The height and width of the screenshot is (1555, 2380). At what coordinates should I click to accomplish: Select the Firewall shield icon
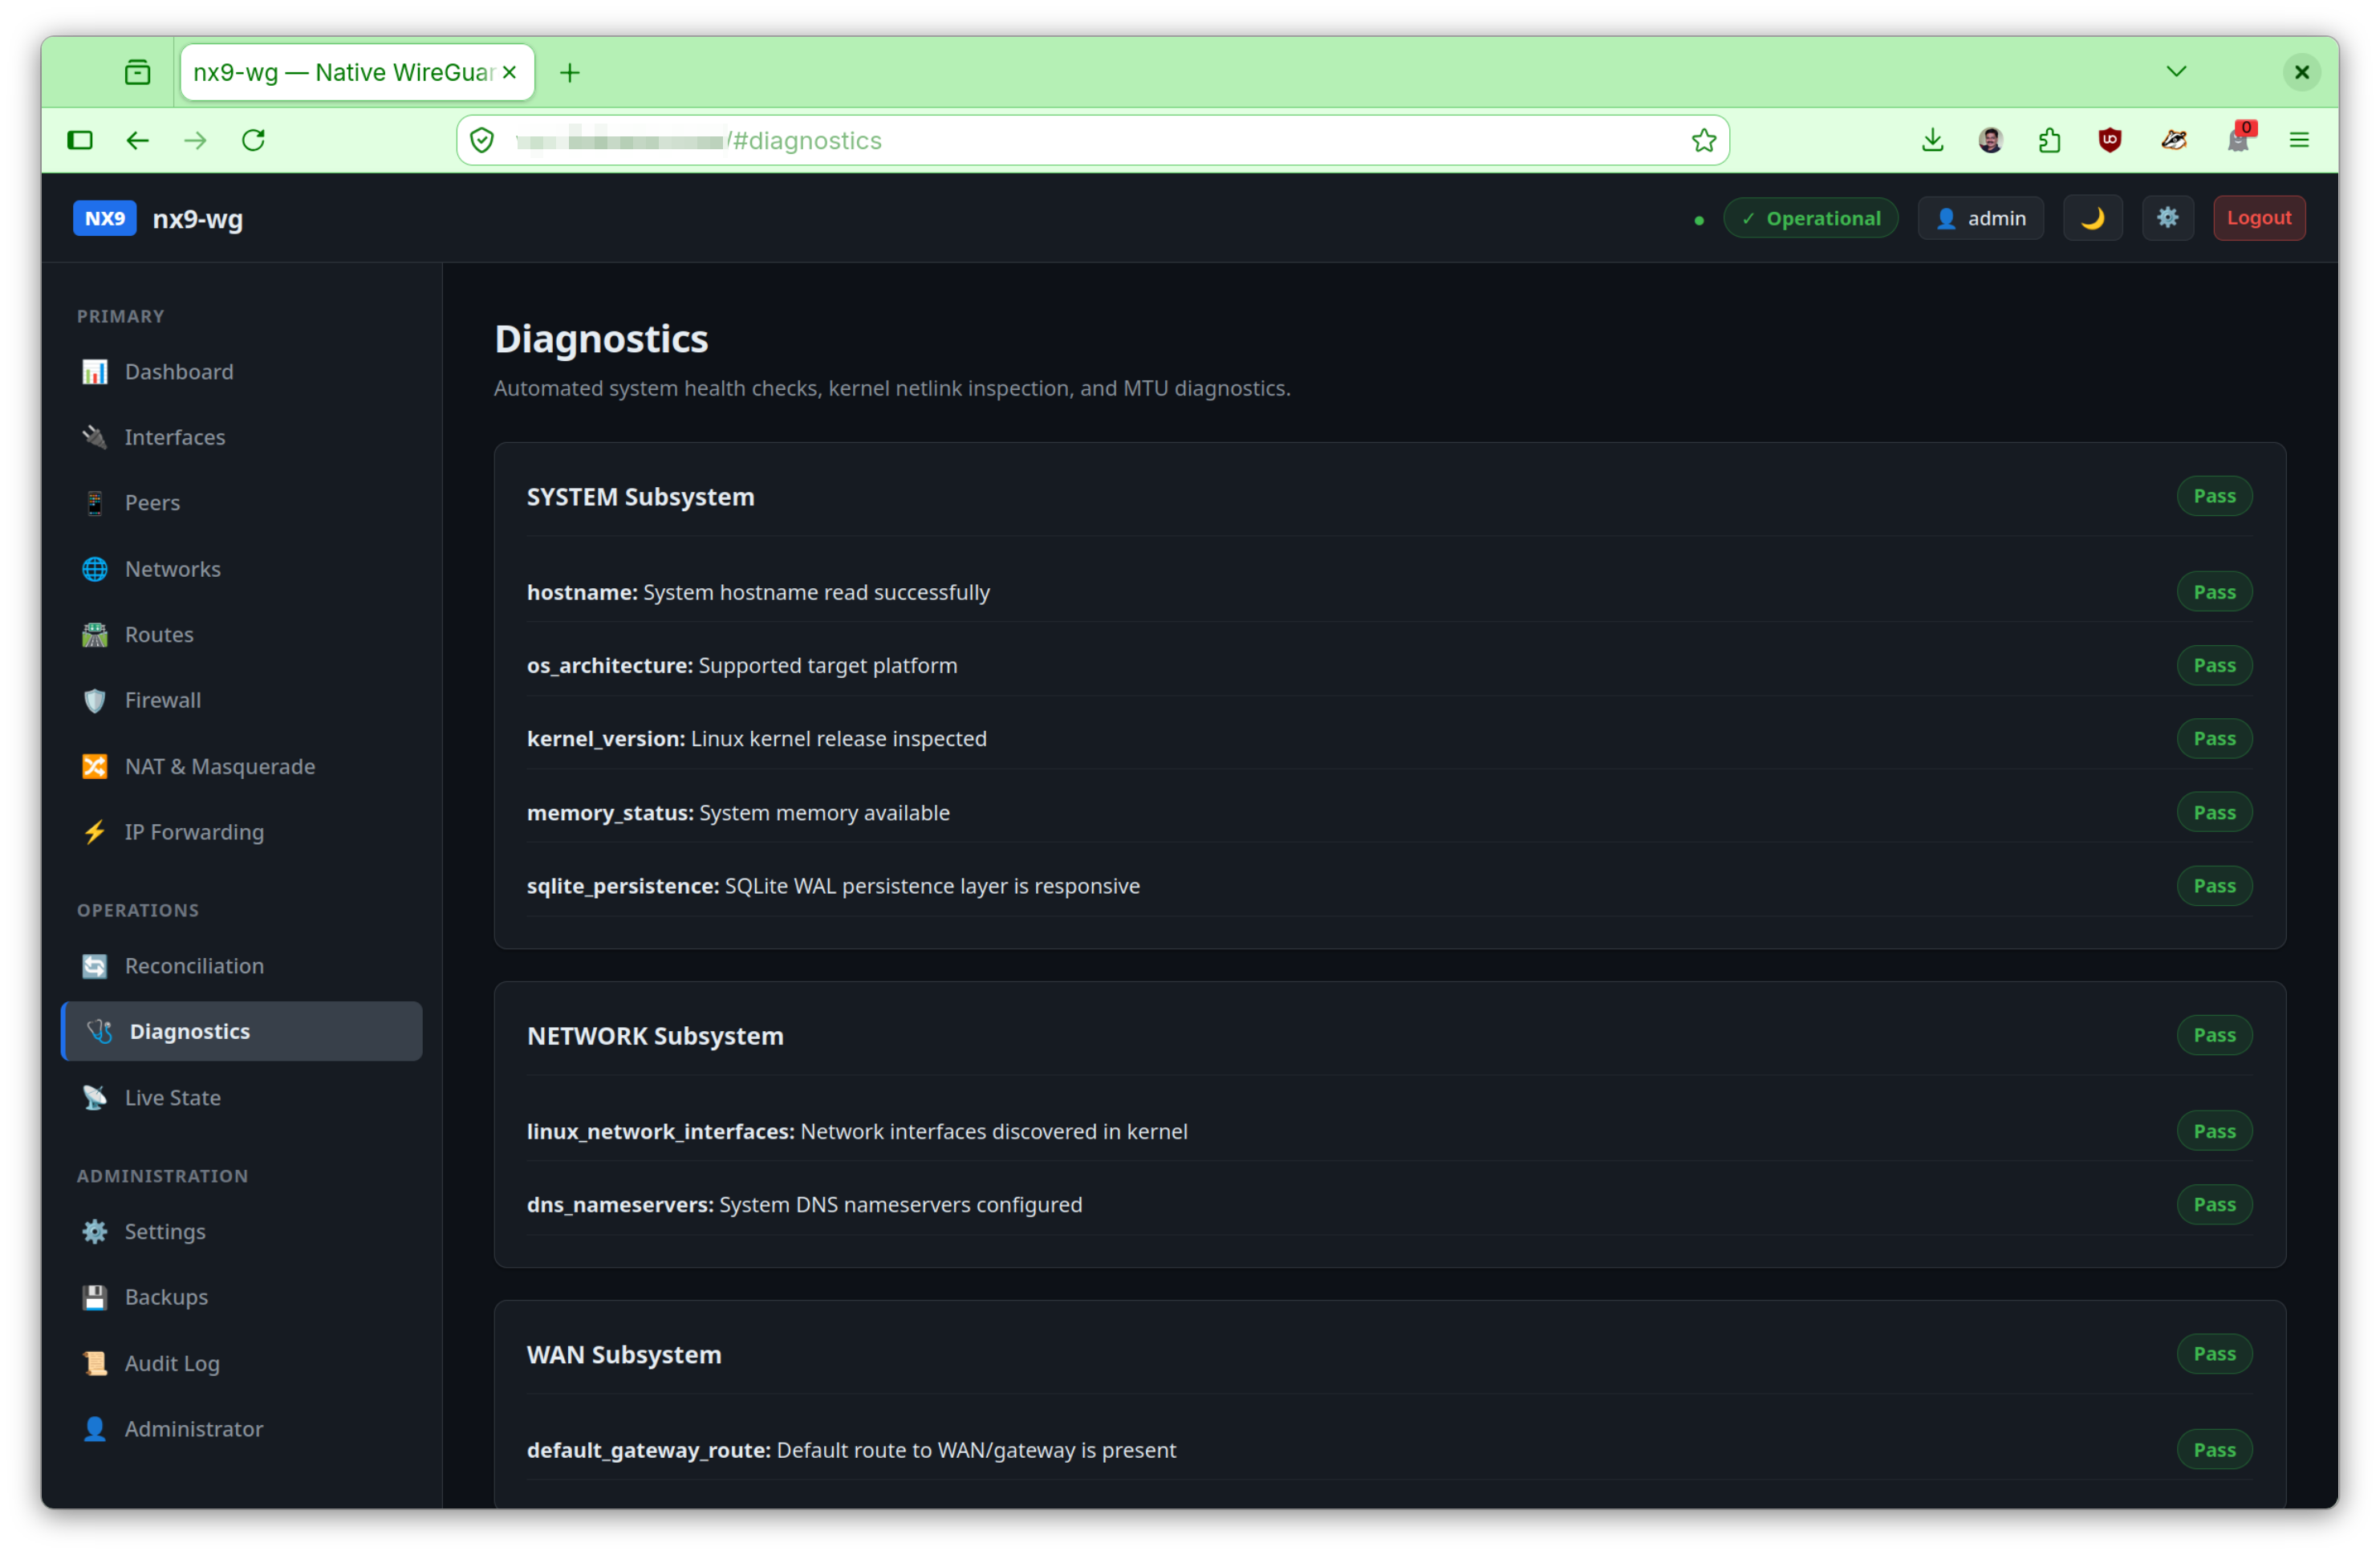click(95, 700)
